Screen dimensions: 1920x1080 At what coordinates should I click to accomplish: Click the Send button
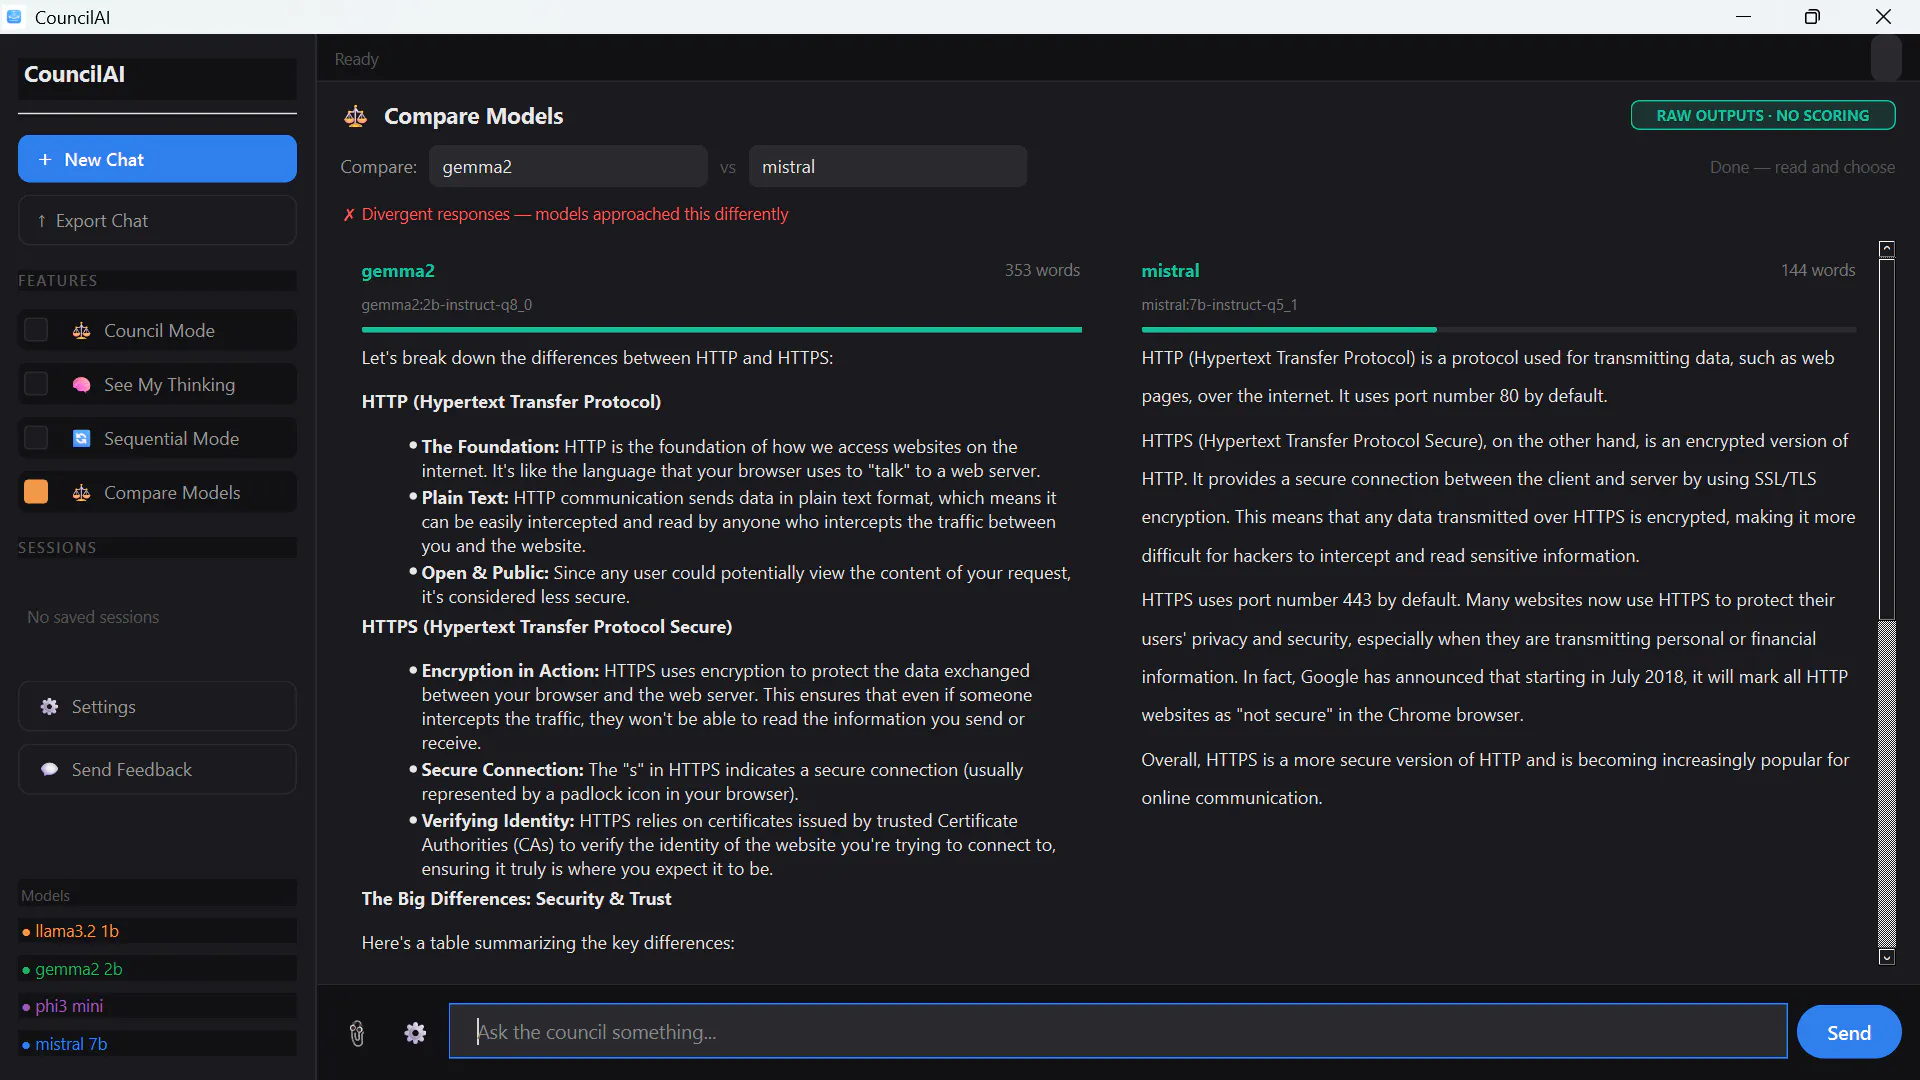click(x=1849, y=1033)
